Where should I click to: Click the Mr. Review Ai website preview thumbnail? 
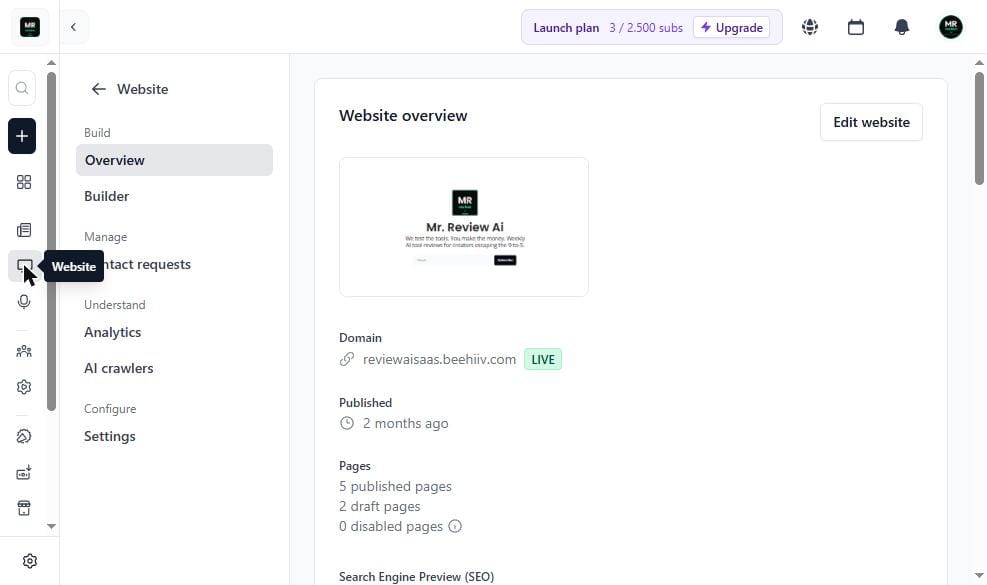coord(464,227)
